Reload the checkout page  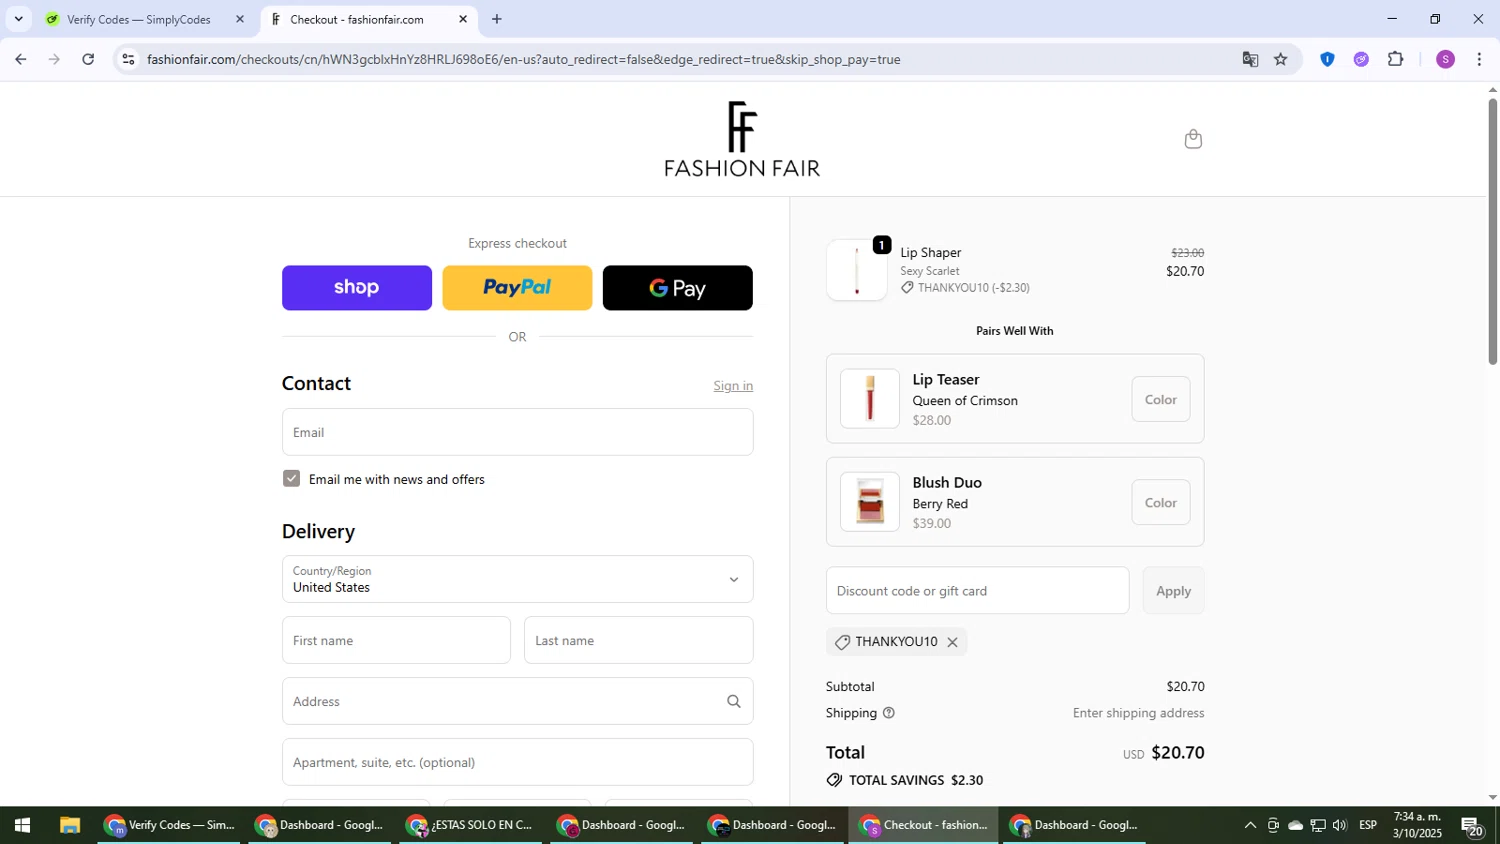click(88, 59)
